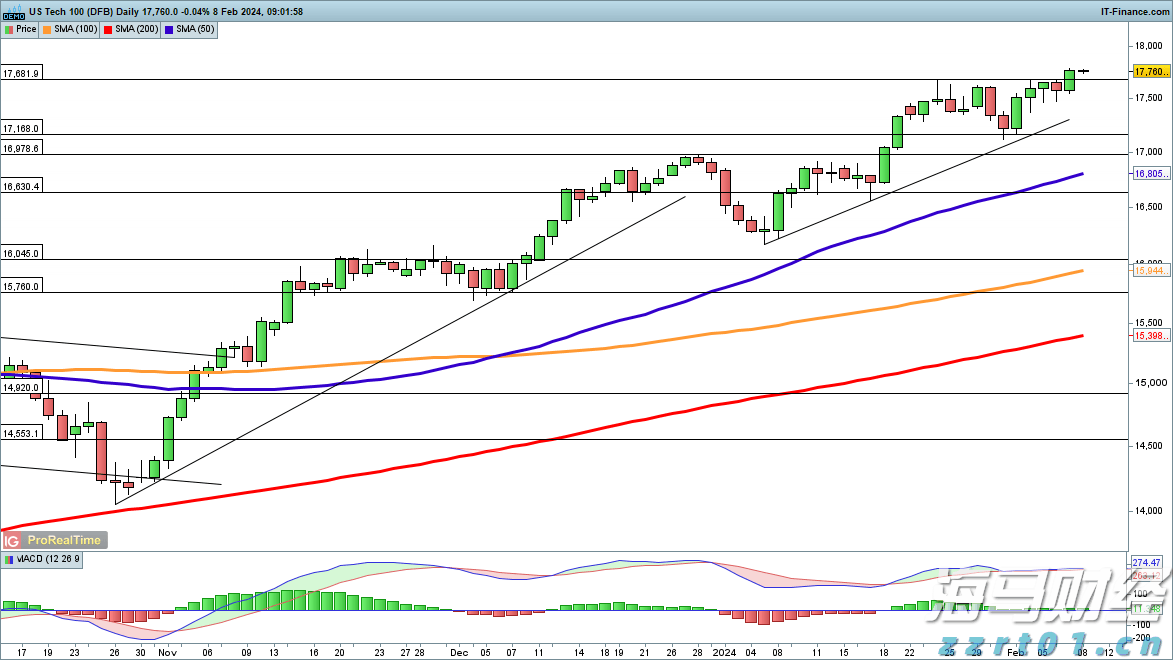This screenshot has width=1173, height=660.
Task: Click the blue 16,805 SMA price tag
Action: 1150,174
